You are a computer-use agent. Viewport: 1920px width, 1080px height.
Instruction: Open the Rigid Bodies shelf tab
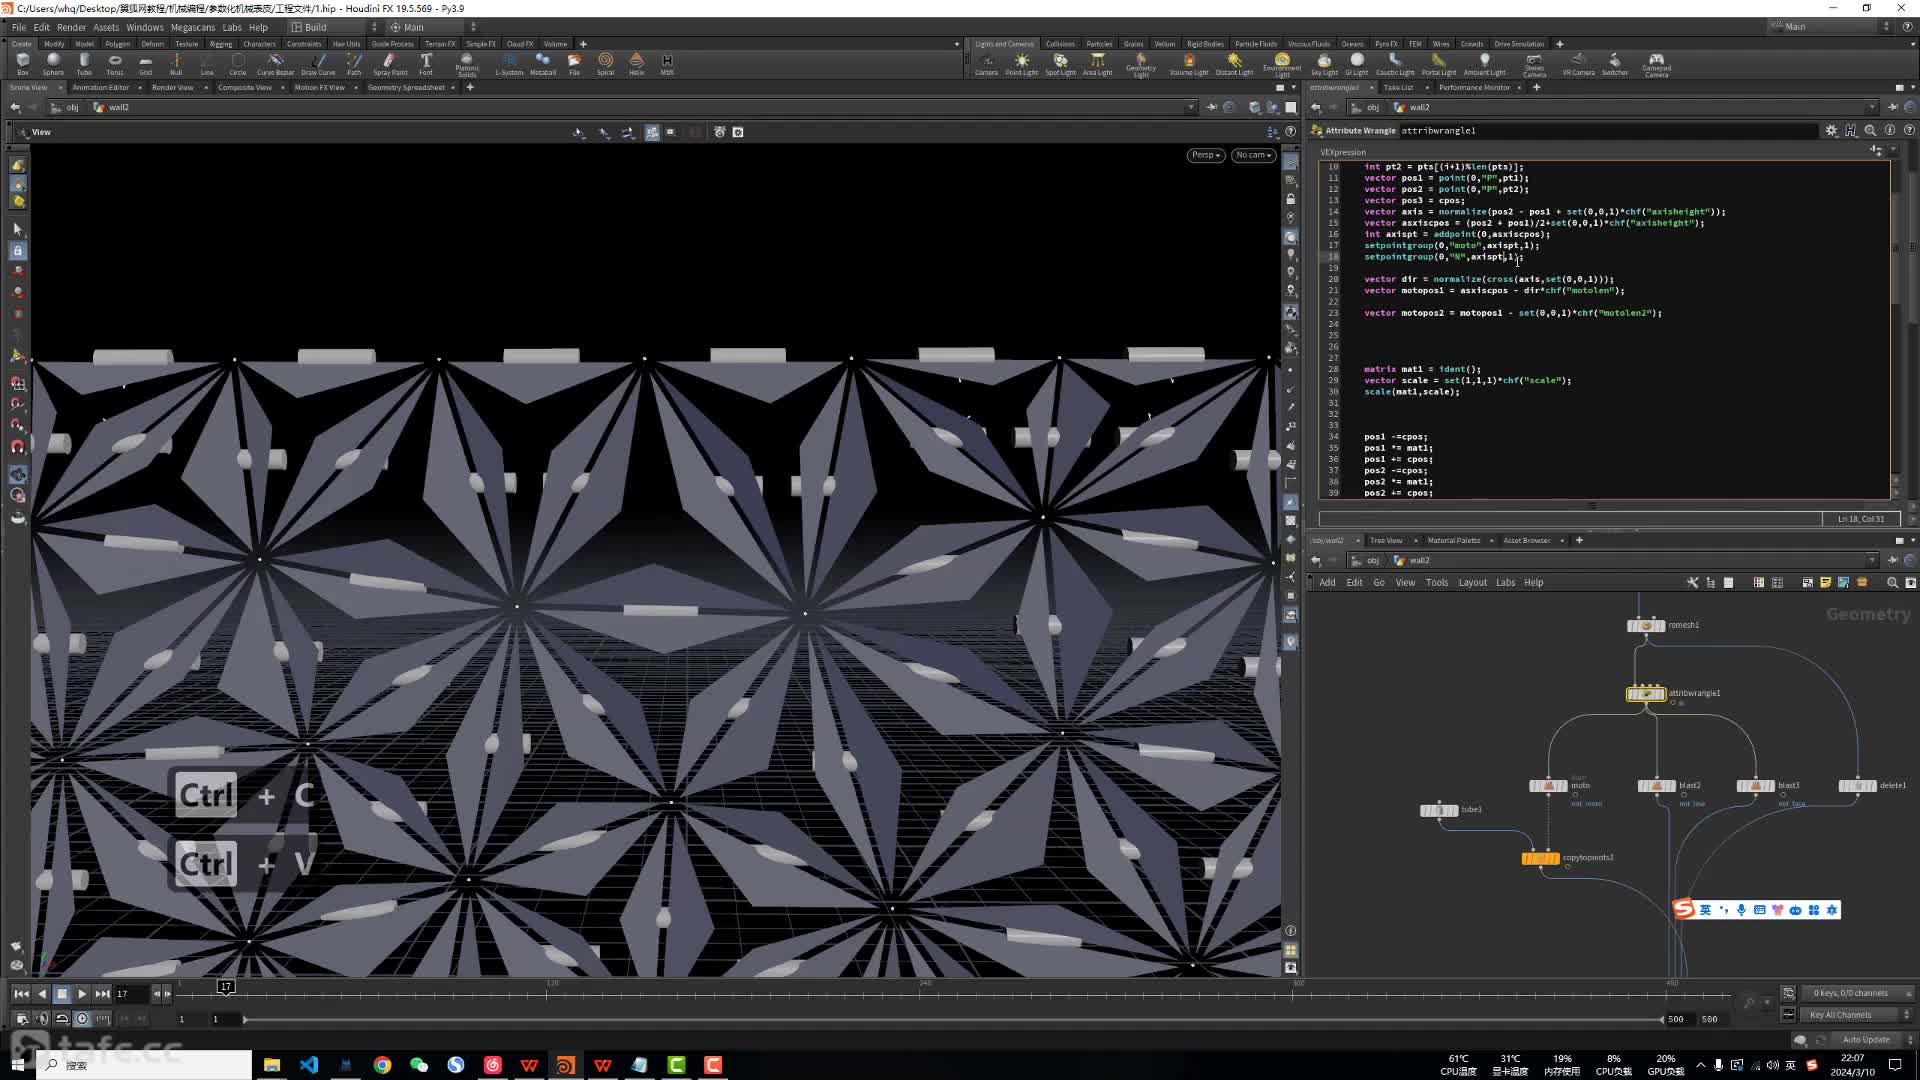[1205, 44]
